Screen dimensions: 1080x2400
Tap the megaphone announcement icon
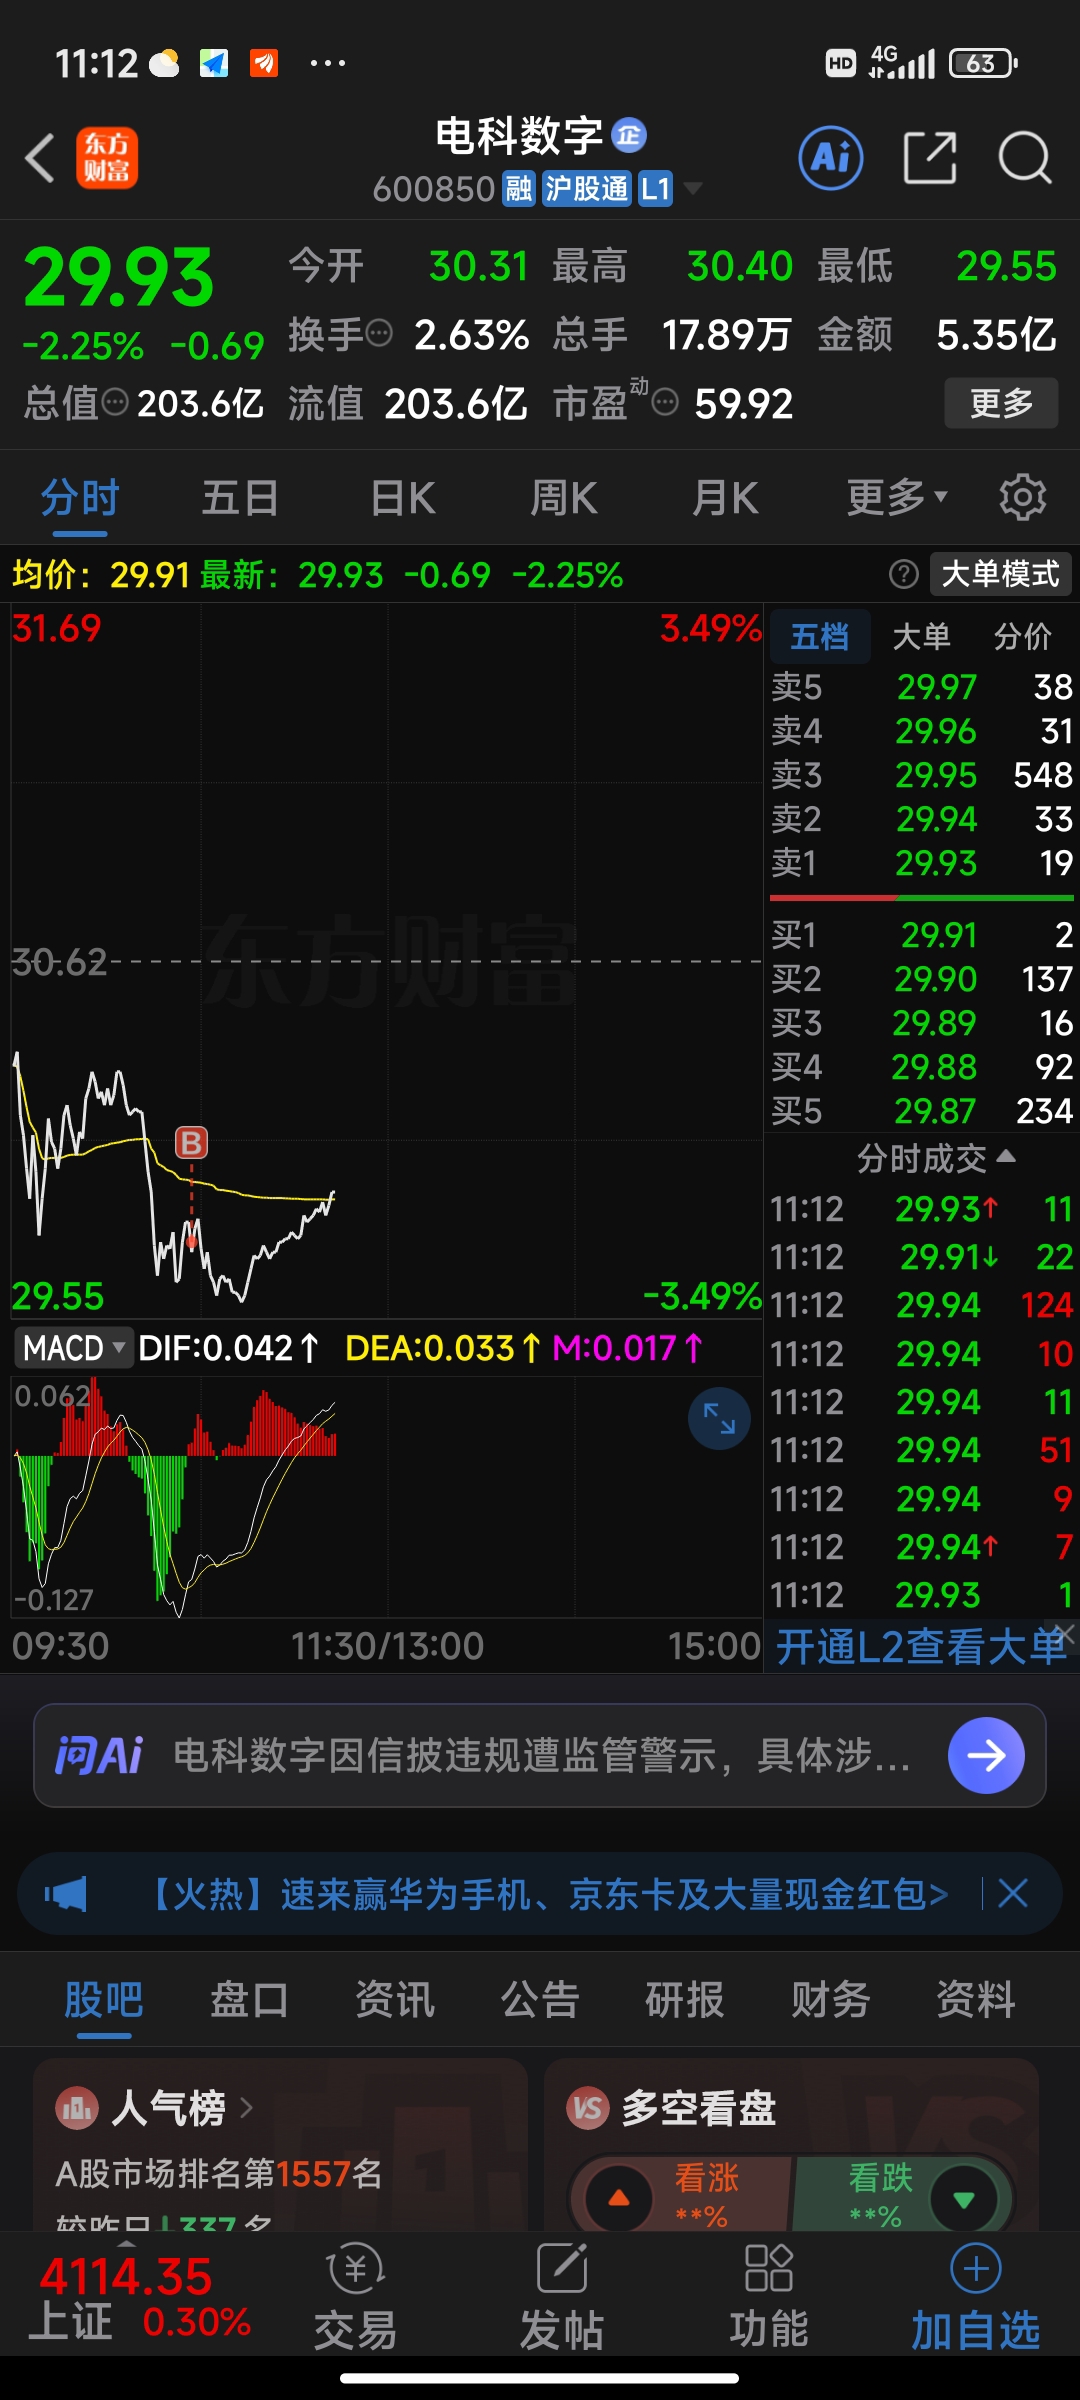click(x=66, y=1893)
